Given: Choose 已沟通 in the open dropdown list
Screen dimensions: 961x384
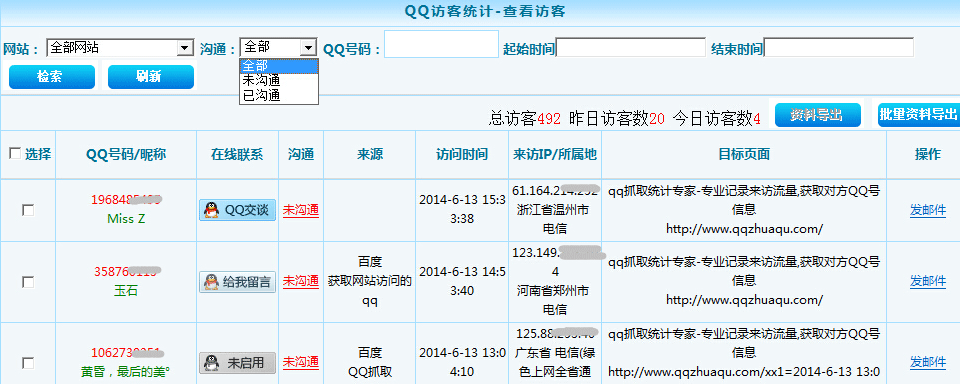Looking at the screenshot, I should [279, 96].
